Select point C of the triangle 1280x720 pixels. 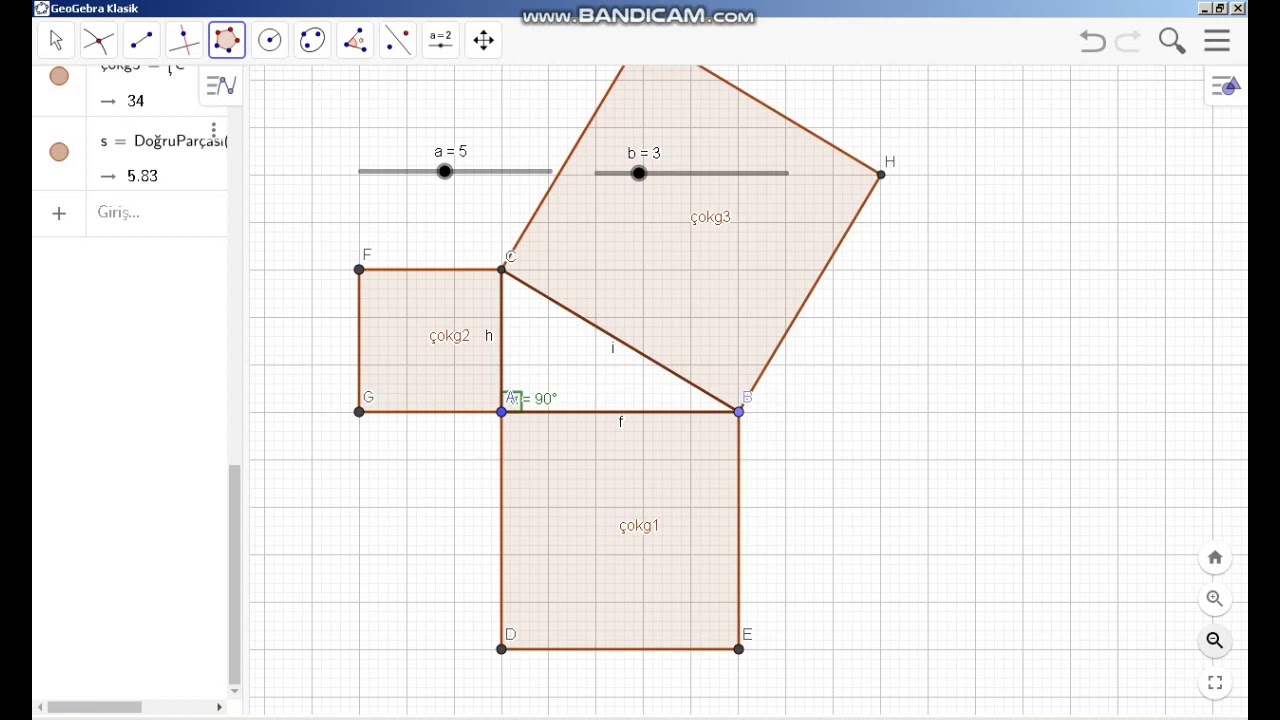(x=502, y=269)
